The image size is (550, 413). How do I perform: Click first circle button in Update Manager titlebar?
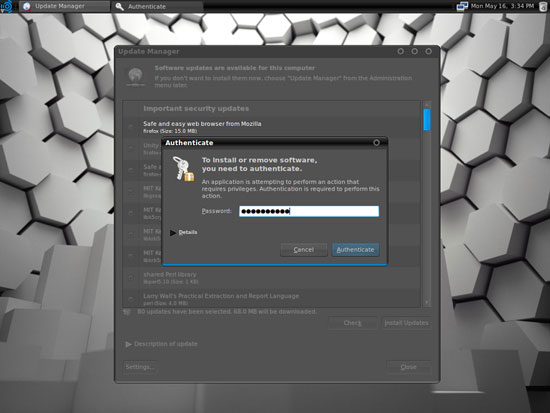click(x=401, y=51)
